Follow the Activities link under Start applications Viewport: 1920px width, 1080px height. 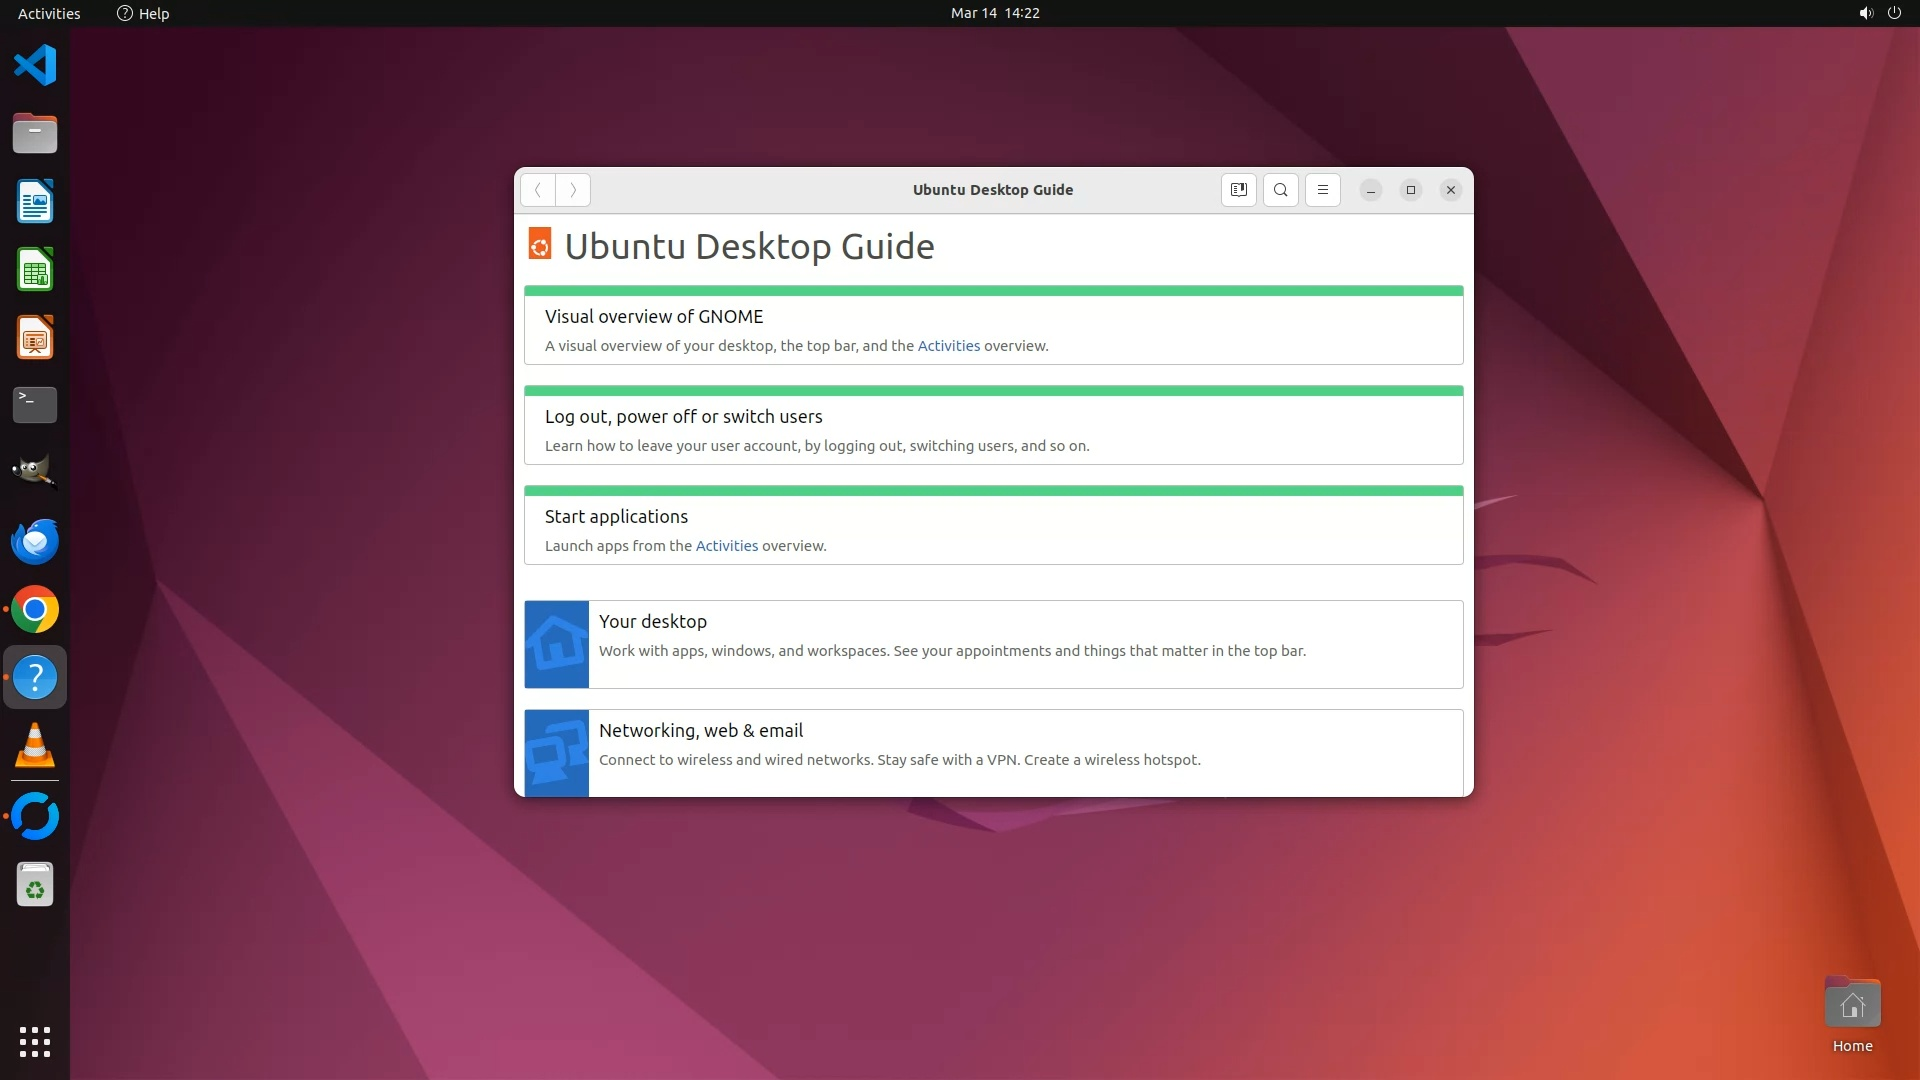point(726,546)
